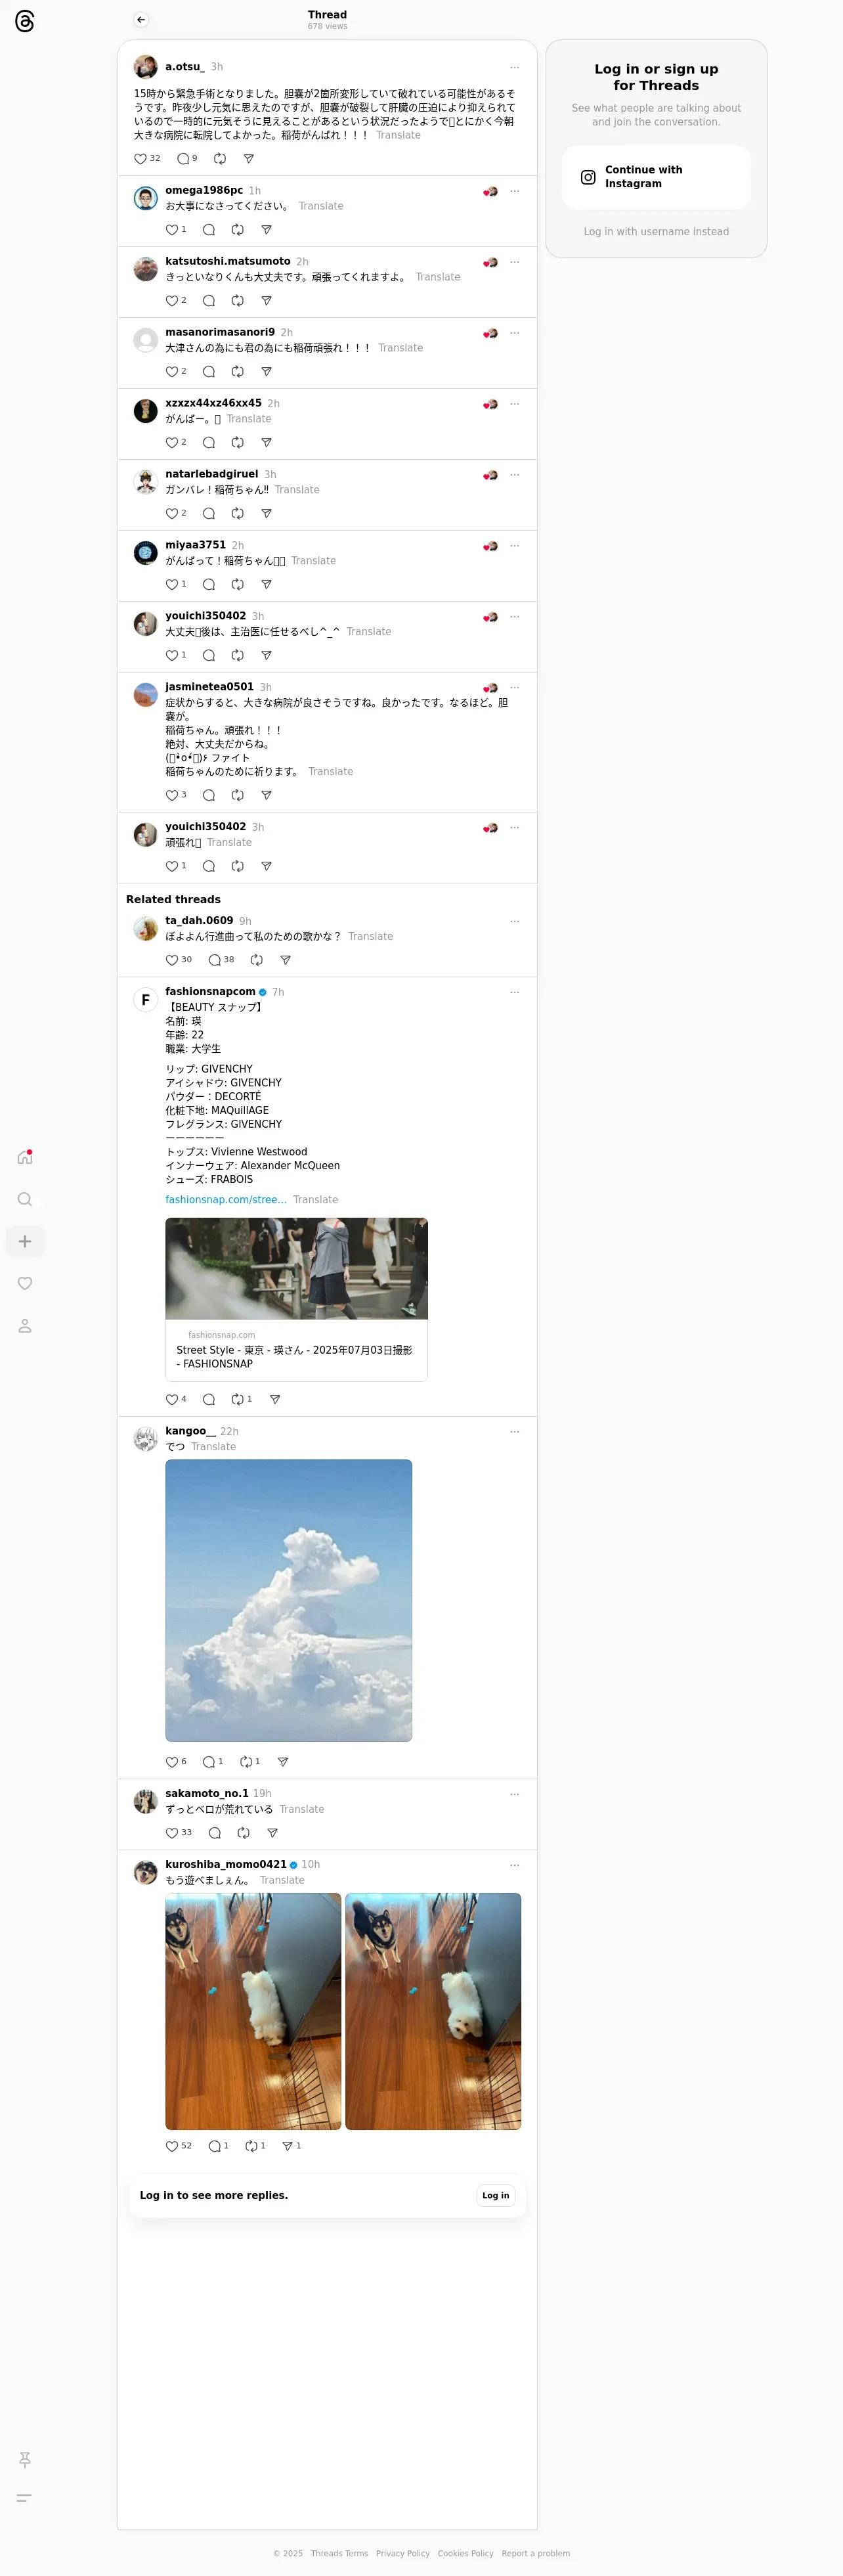
Task: Click the pin icon in the sidebar
Action: (x=25, y=2459)
